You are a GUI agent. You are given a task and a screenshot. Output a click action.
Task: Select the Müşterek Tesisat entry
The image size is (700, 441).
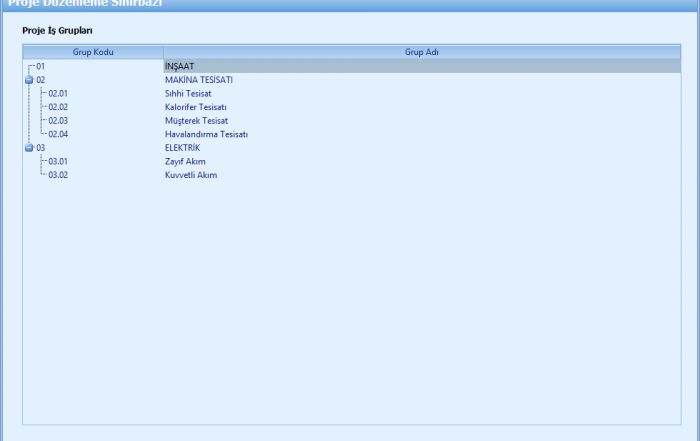pyautogui.click(x=196, y=120)
